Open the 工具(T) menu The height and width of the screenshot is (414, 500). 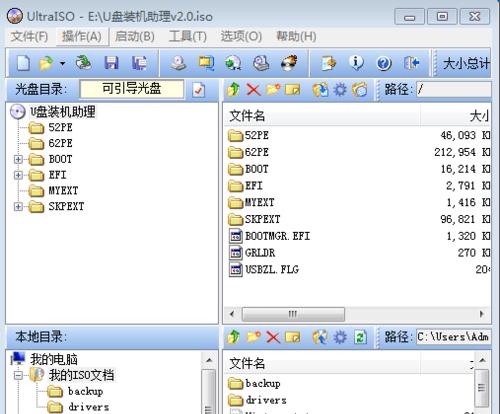coord(188,36)
